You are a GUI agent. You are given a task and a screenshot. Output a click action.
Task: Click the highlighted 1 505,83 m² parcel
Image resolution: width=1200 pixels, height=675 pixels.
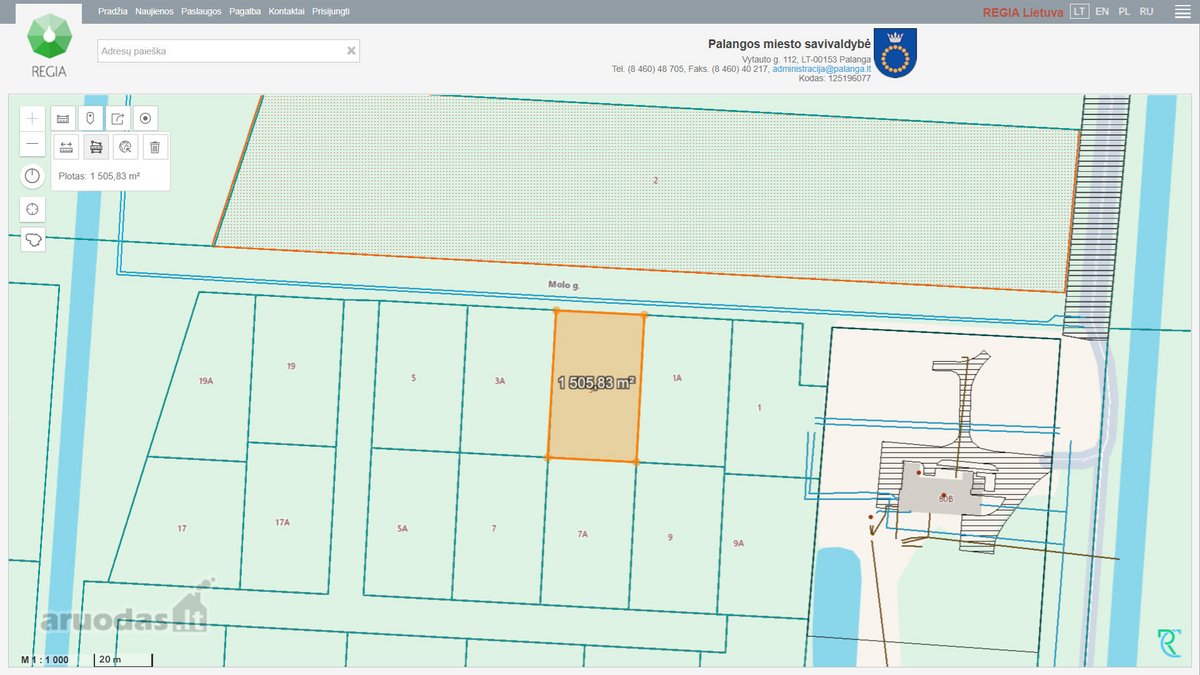pos(597,387)
